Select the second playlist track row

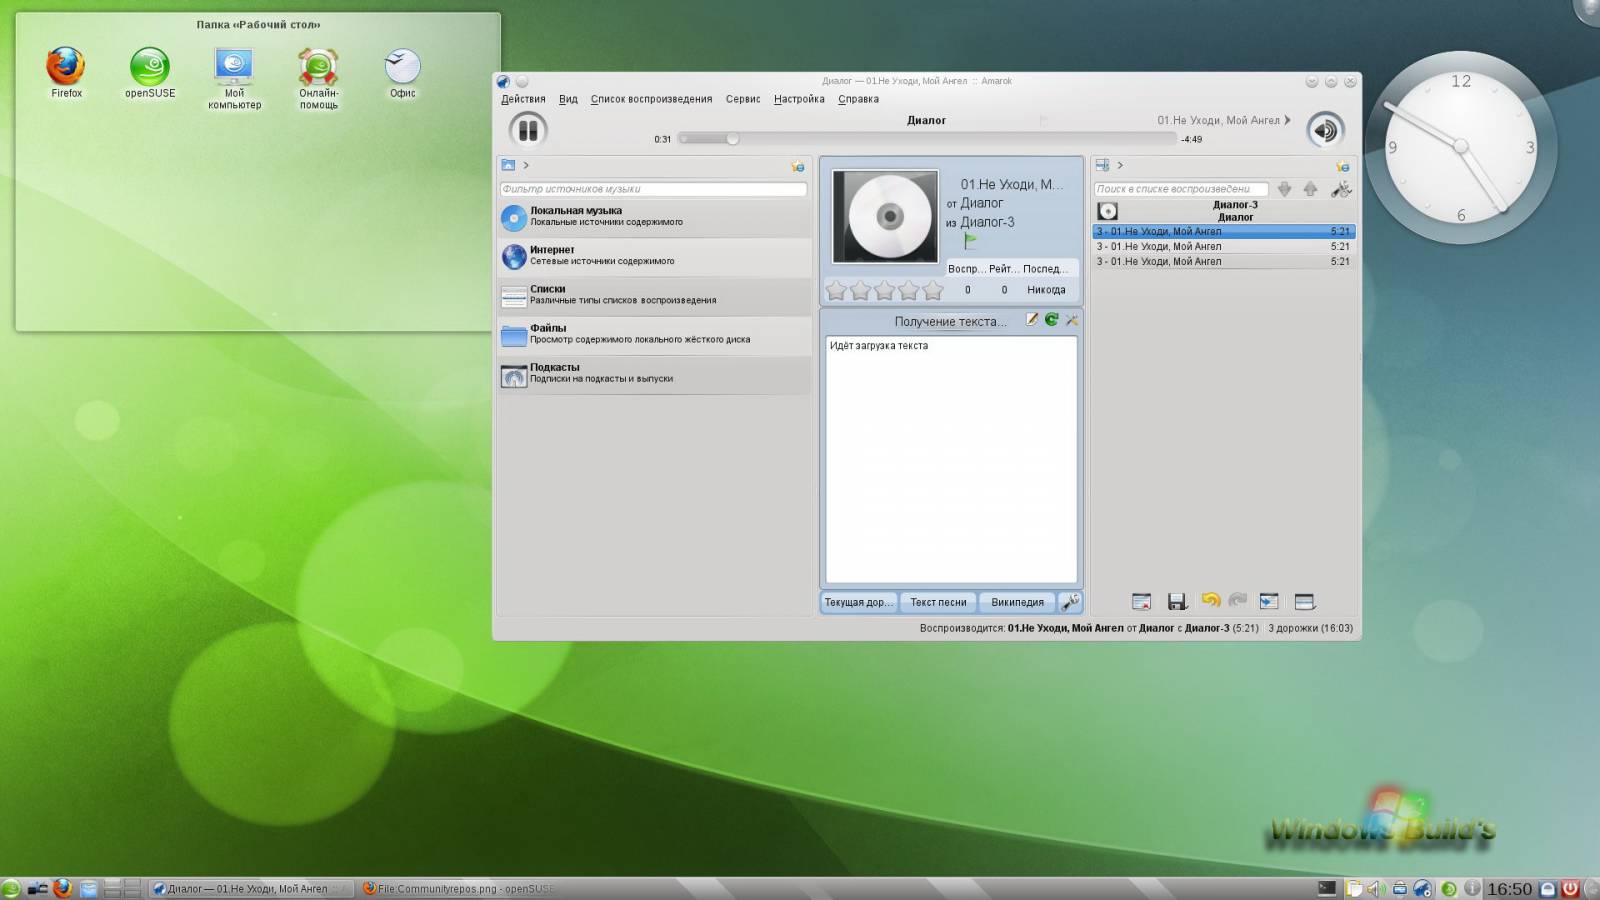[x=1224, y=246]
